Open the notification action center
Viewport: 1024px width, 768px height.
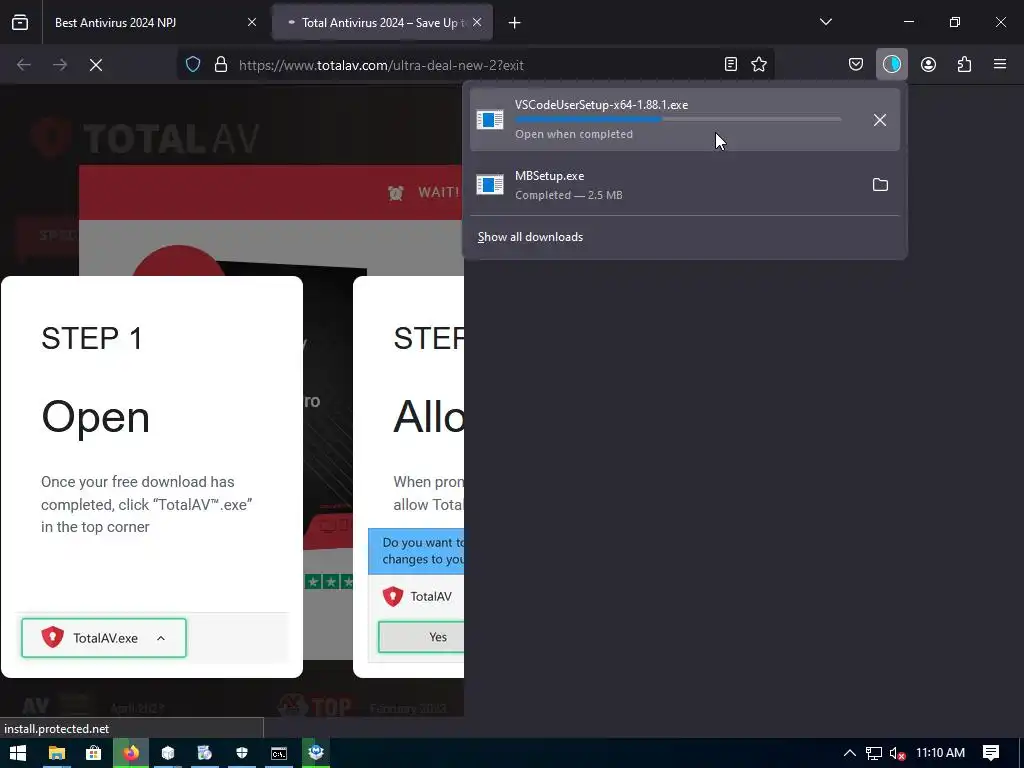click(x=991, y=753)
